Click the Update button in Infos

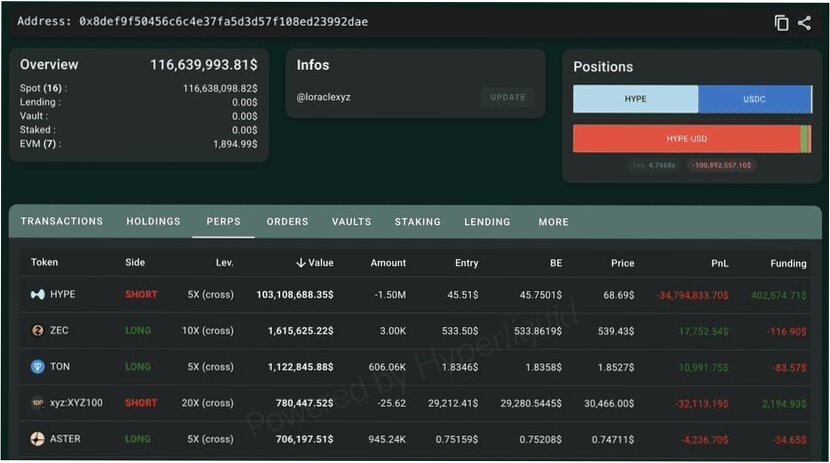pos(508,97)
